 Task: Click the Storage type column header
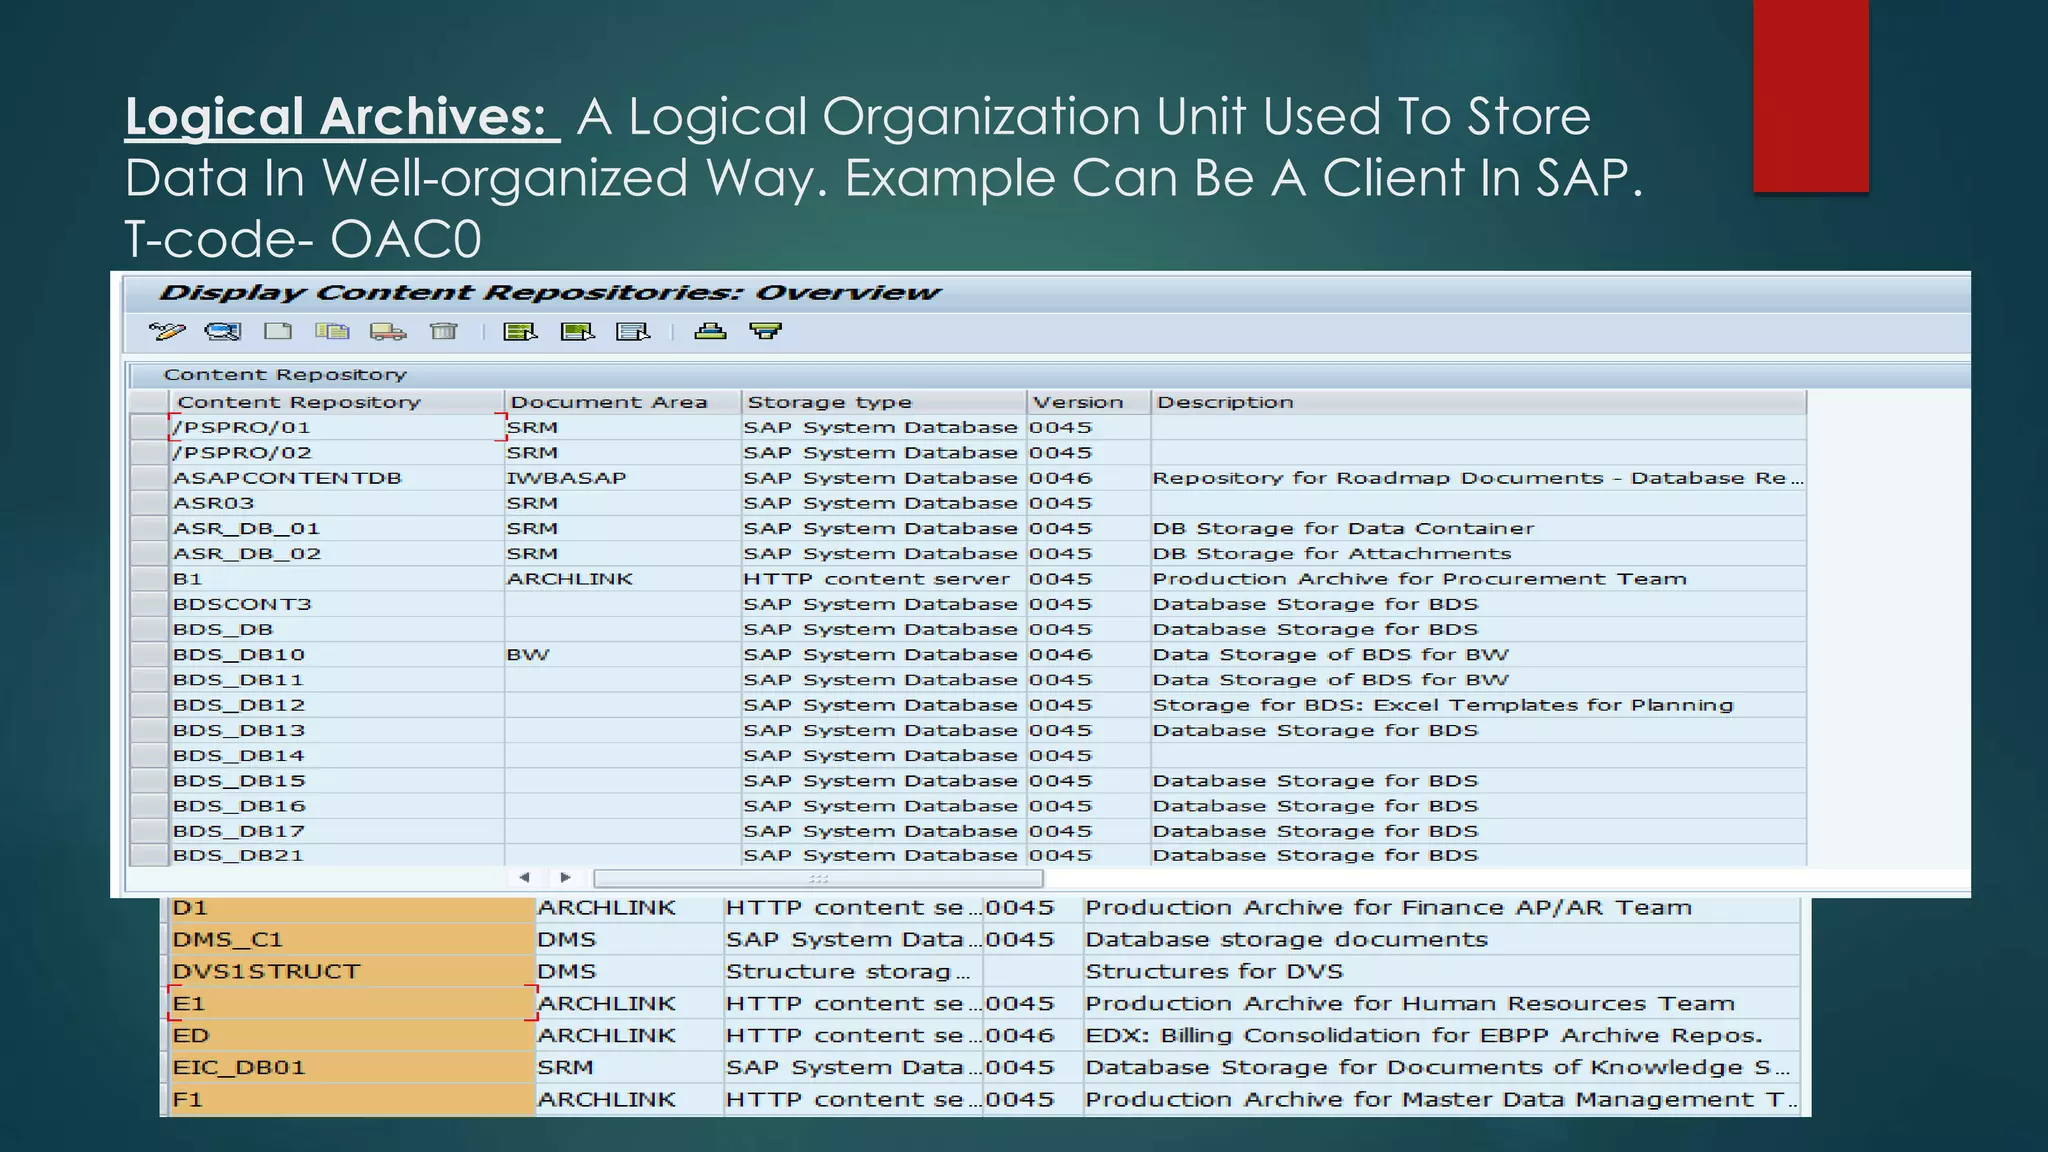tap(884, 402)
